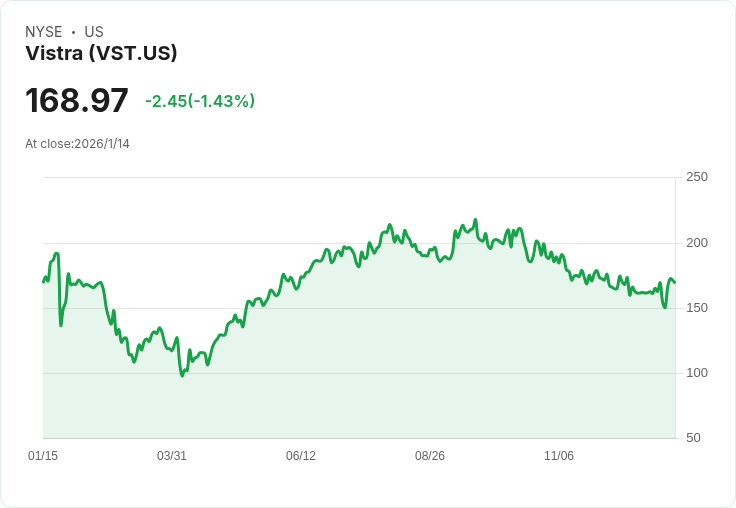Click the -2.45(-1.43%) price change
Viewport: 736px width, 508px height.
[x=200, y=101]
